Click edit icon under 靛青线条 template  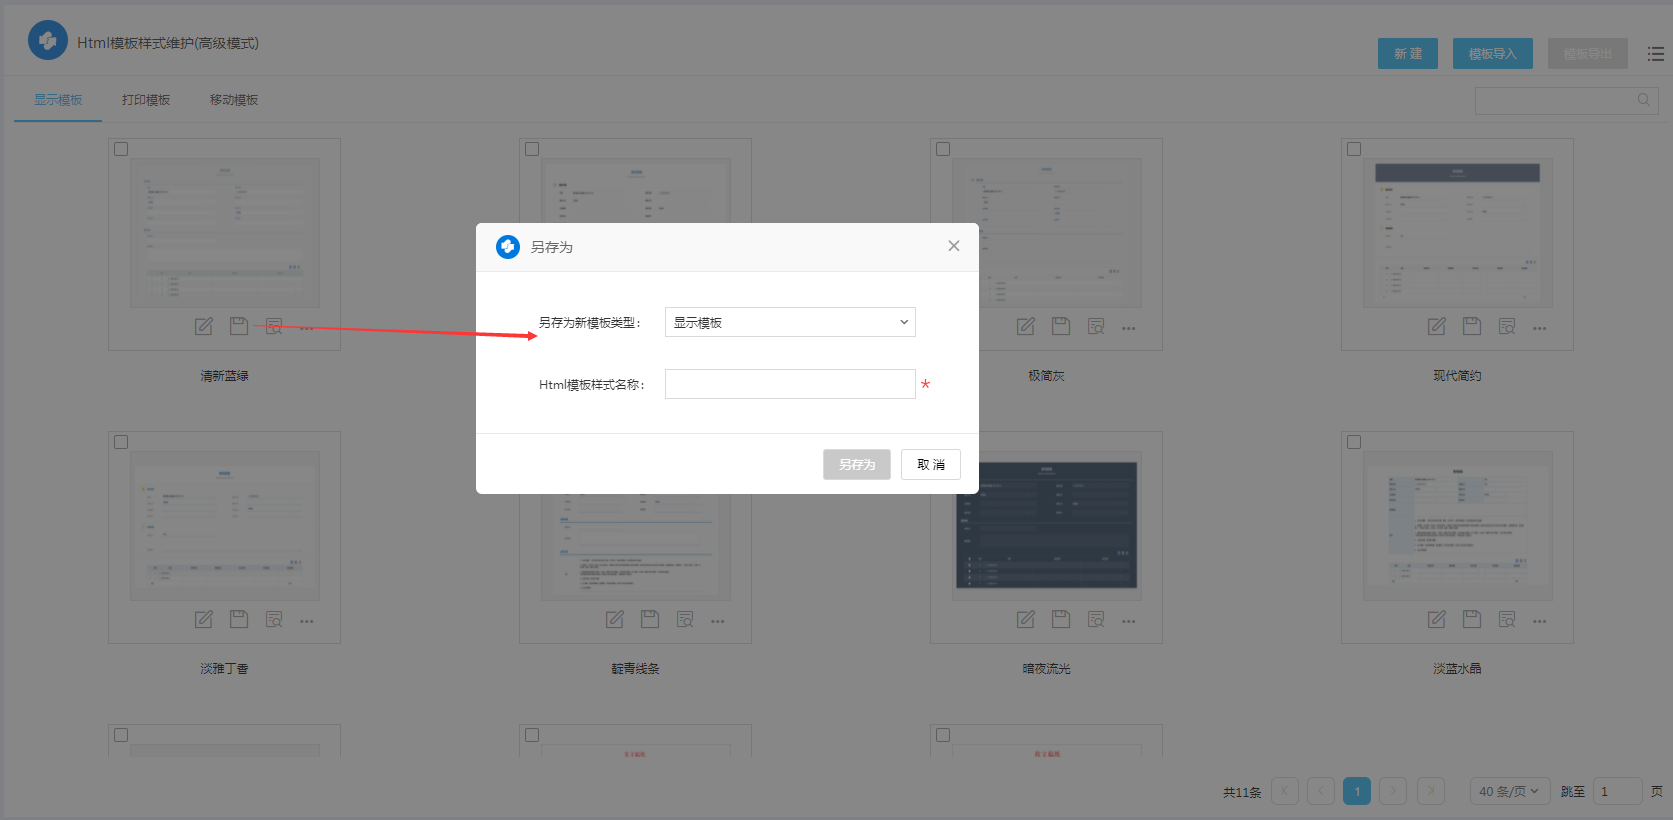[x=615, y=620]
